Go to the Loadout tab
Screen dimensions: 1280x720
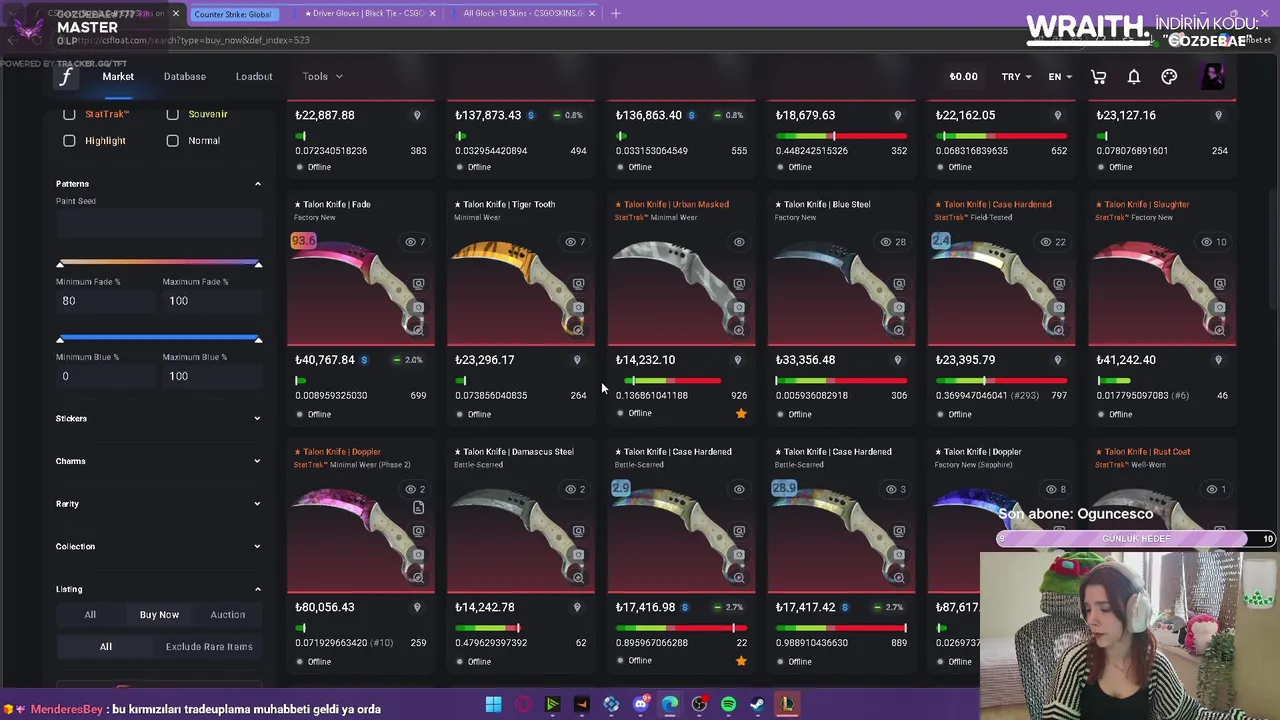[254, 77]
